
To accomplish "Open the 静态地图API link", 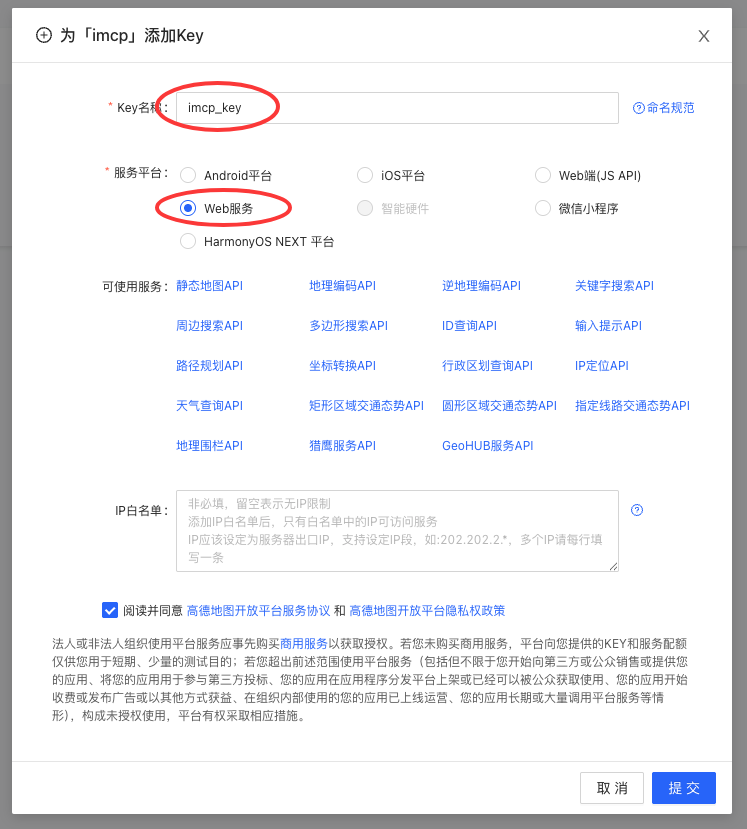I will coord(209,286).
